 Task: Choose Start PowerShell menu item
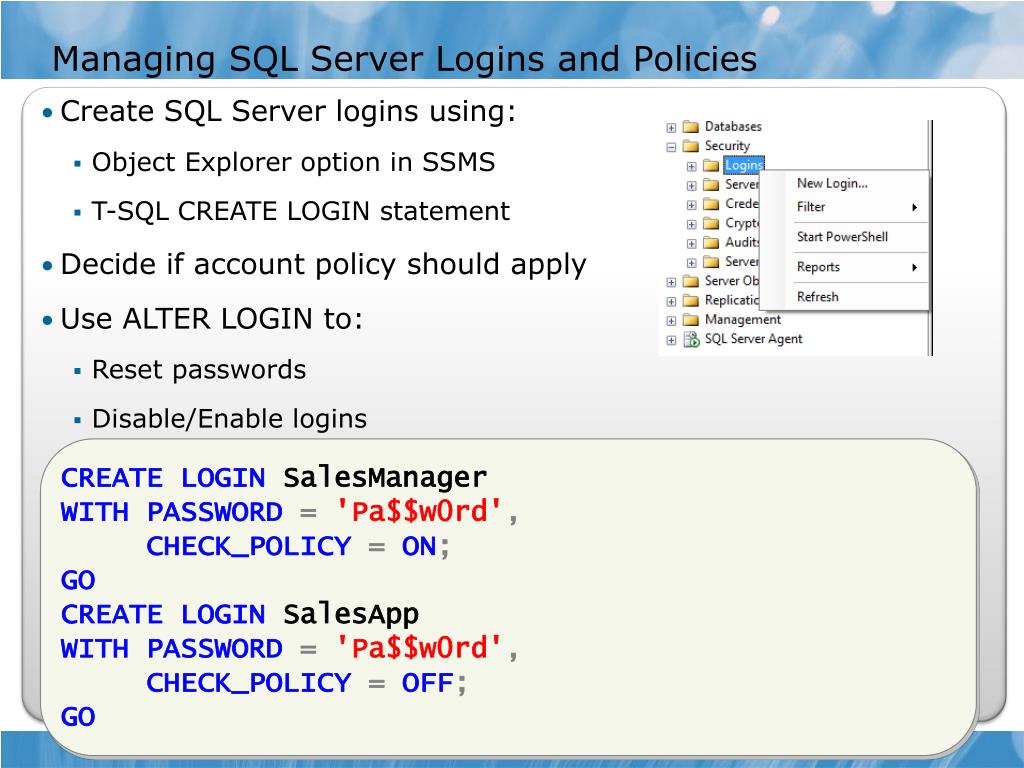pyautogui.click(x=842, y=237)
